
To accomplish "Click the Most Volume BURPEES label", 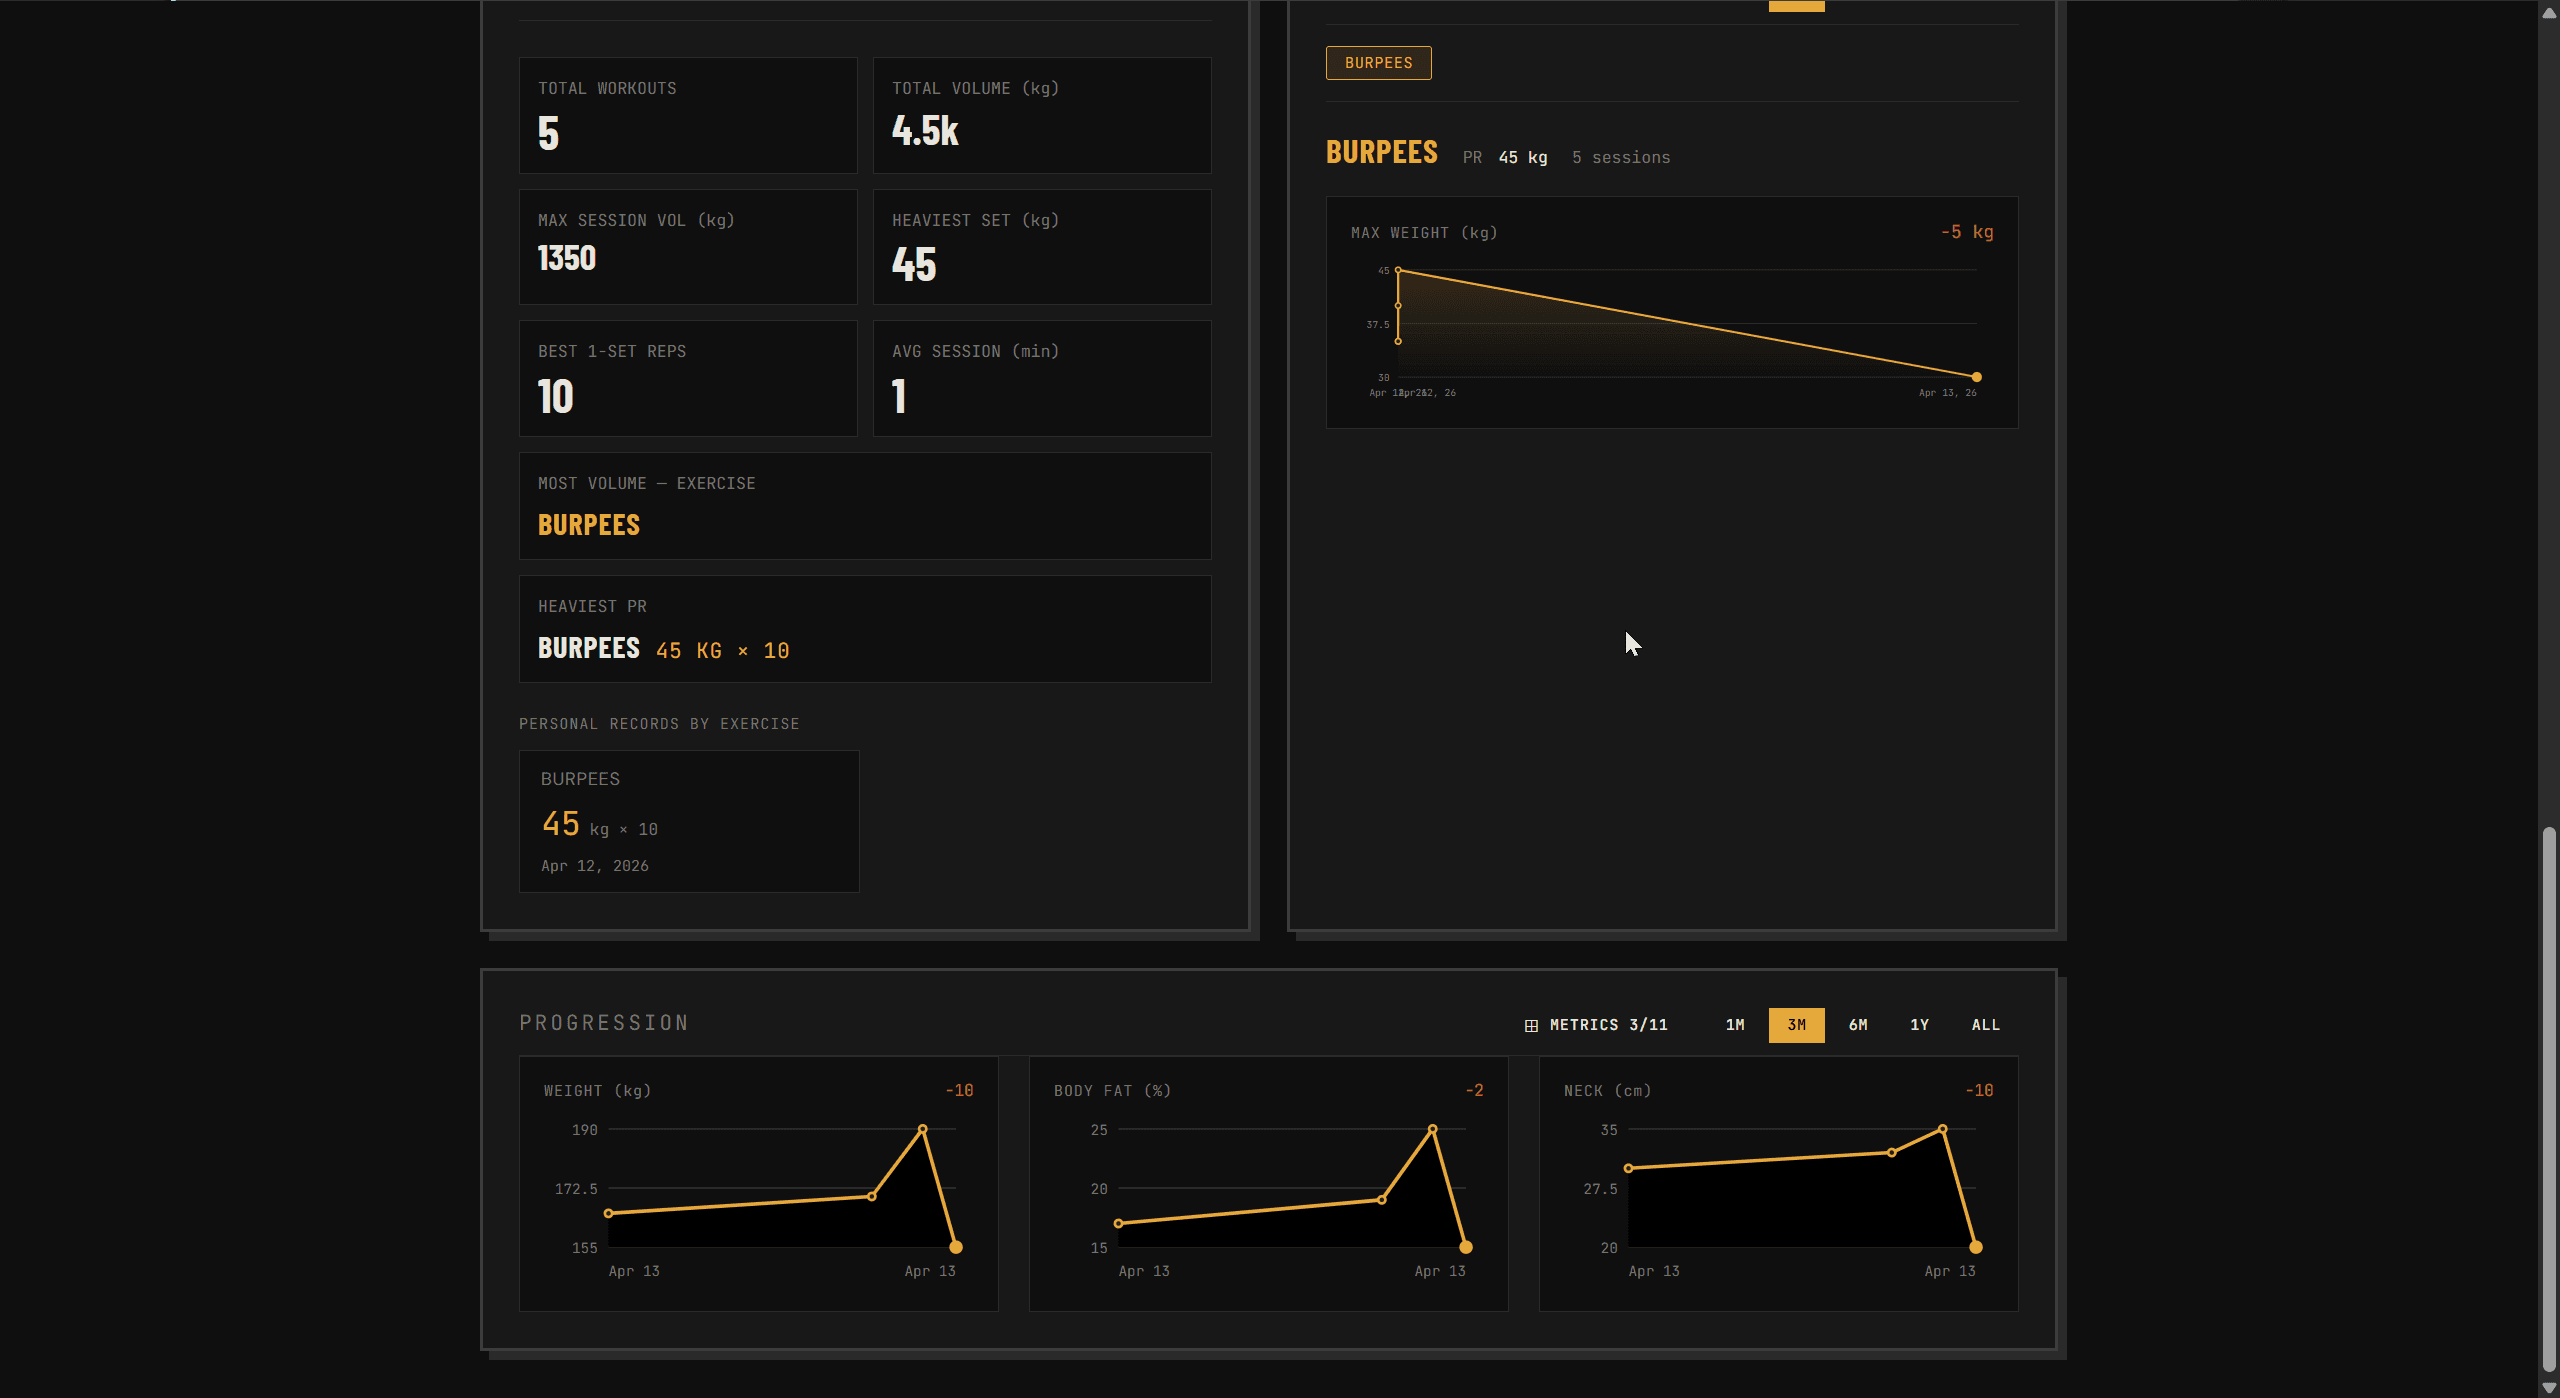I will (x=589, y=525).
